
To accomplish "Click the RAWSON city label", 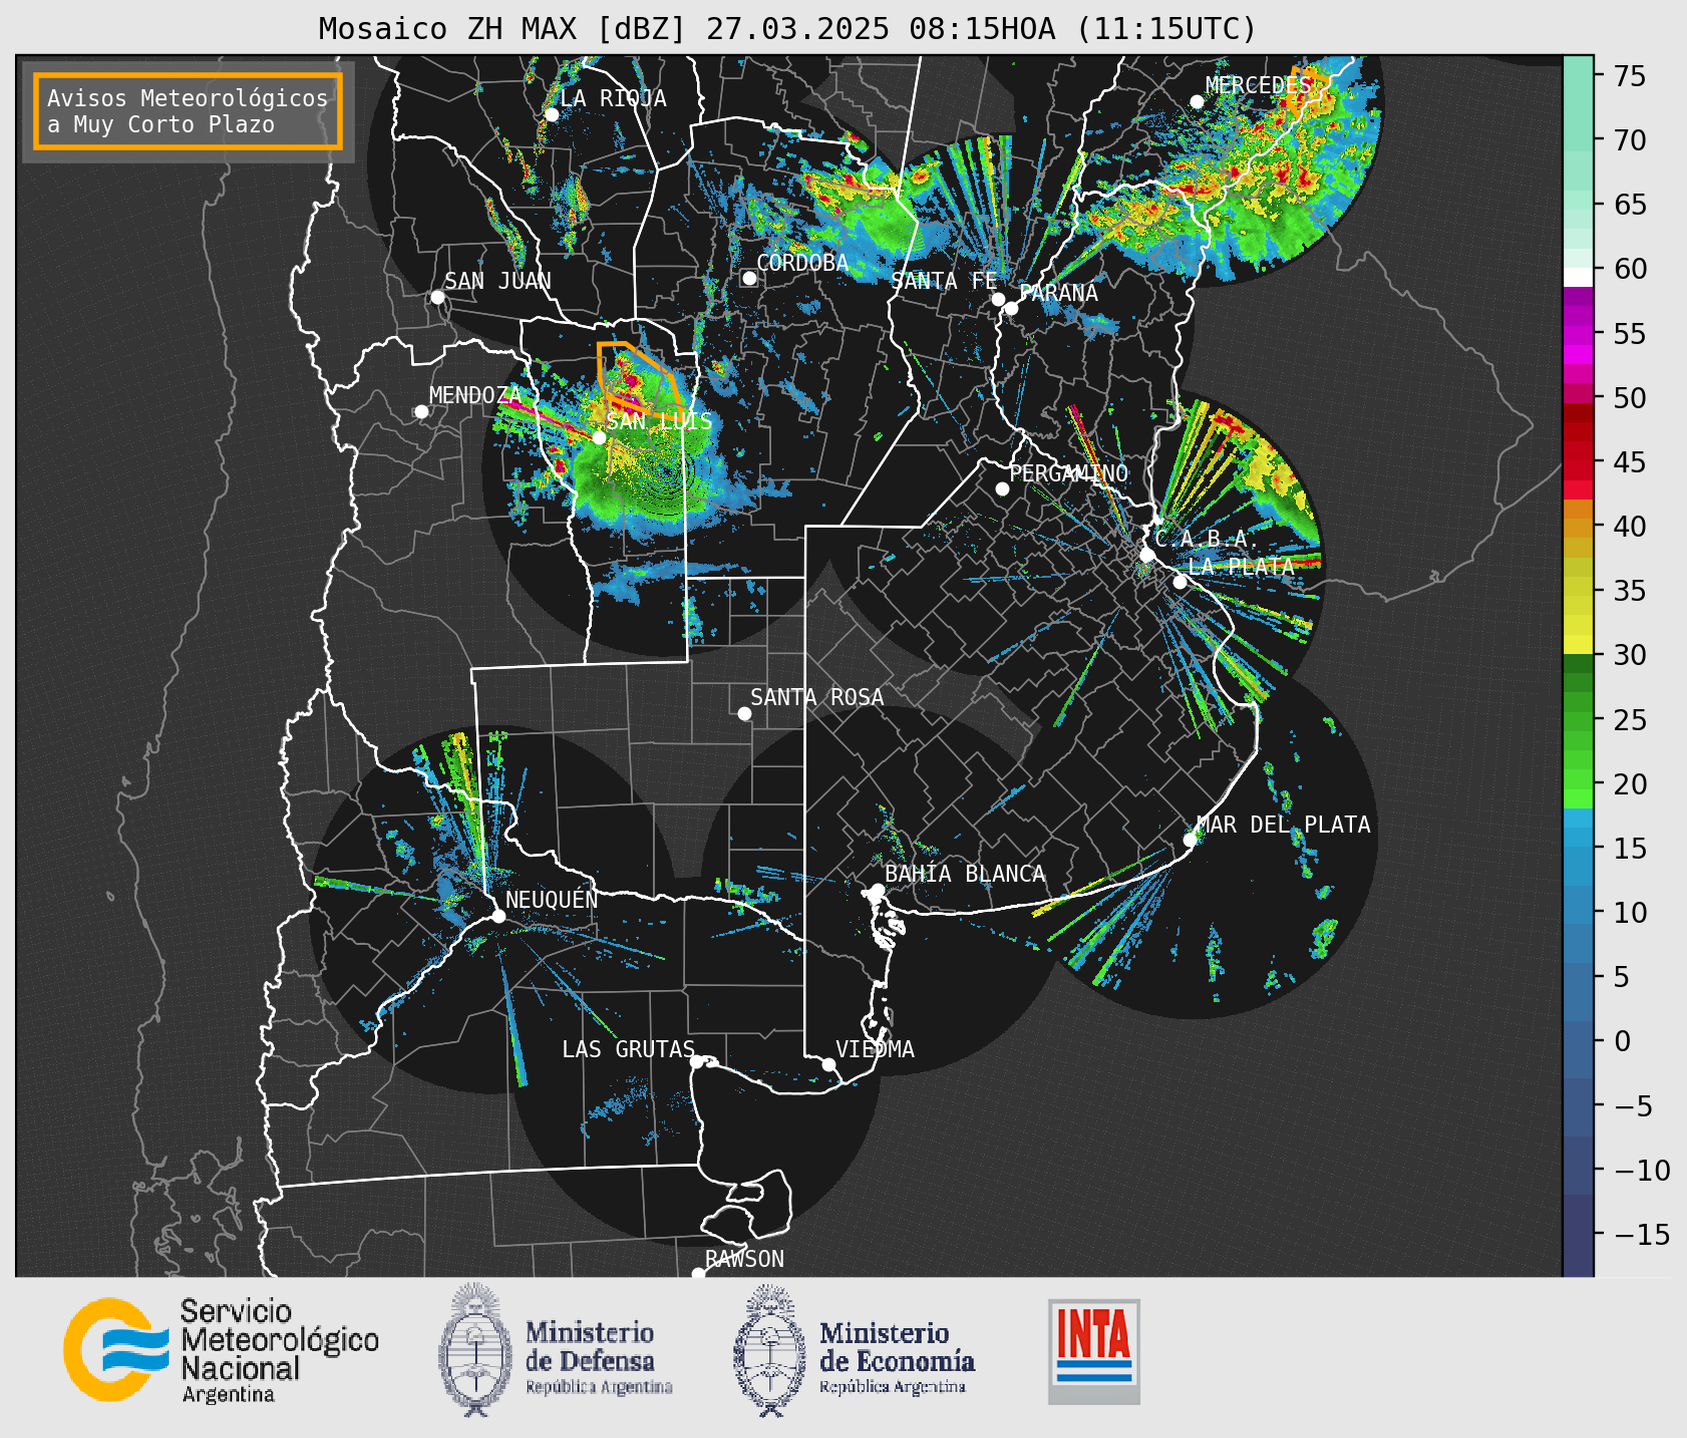I will tap(744, 1259).
